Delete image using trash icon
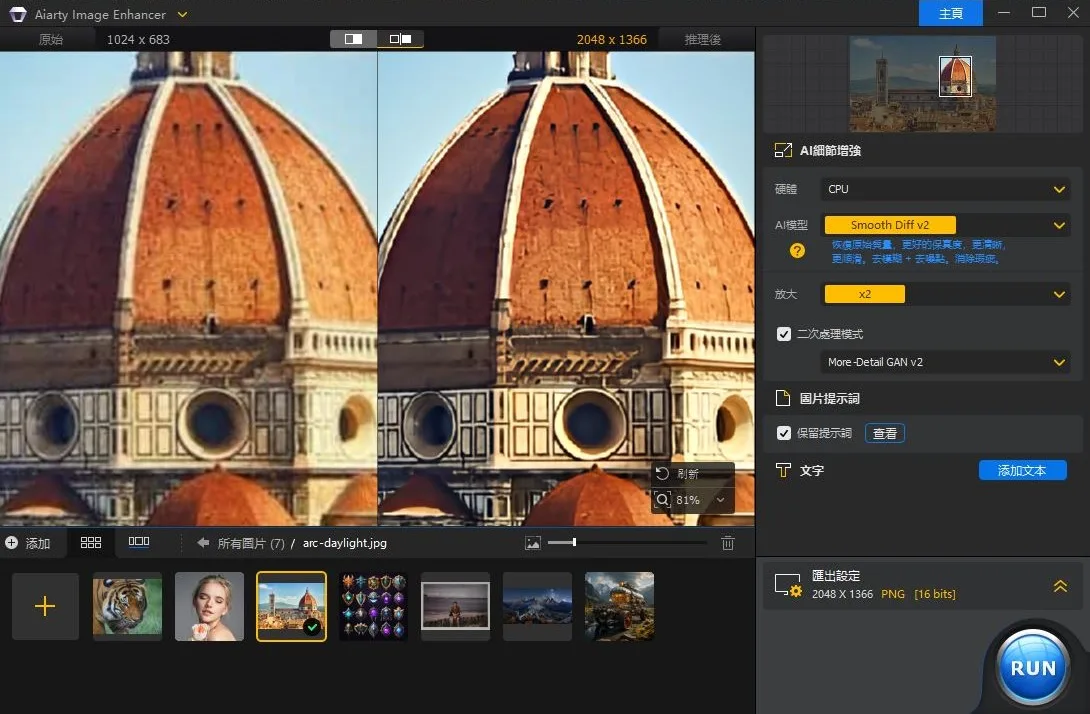1090x714 pixels. click(728, 543)
